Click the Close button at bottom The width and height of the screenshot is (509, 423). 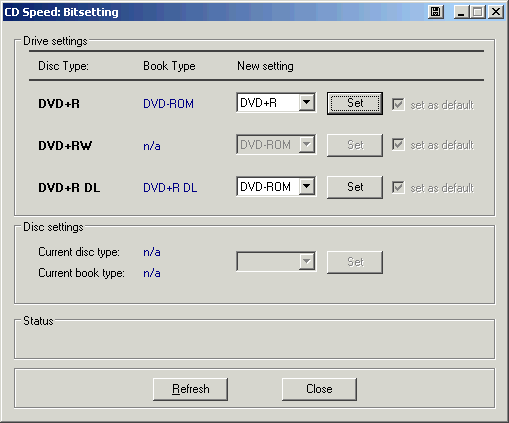click(x=319, y=389)
